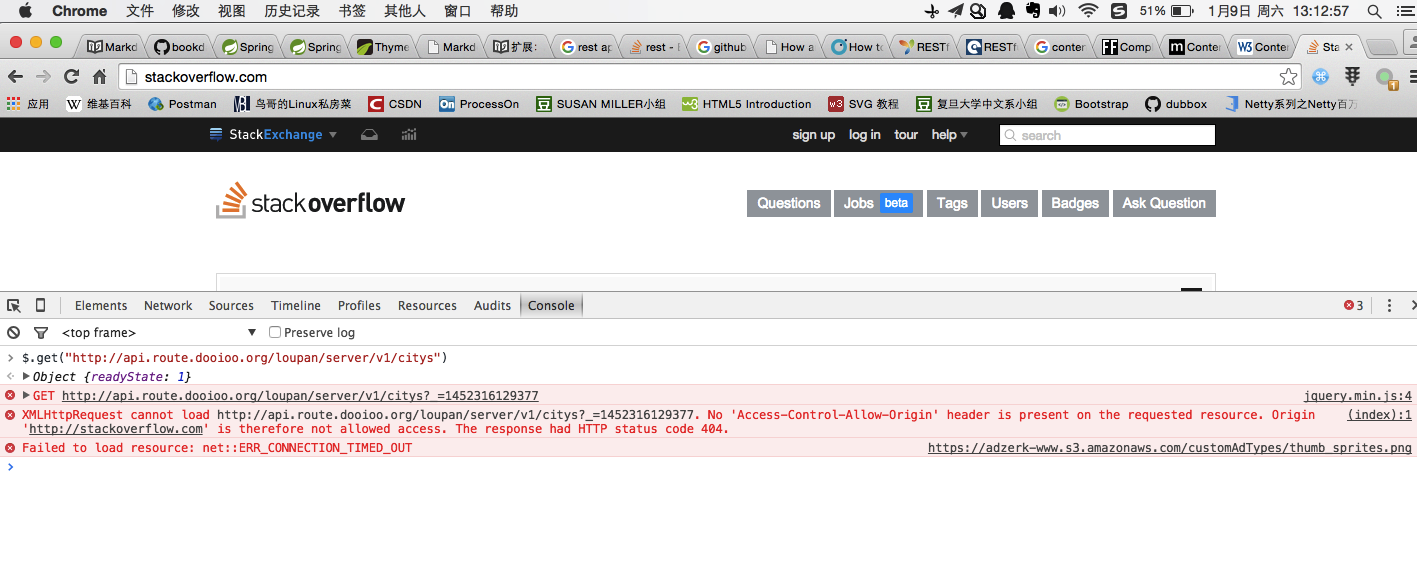Open the 书签 menu in menu bar
This screenshot has width=1417, height=575.
pos(352,11)
